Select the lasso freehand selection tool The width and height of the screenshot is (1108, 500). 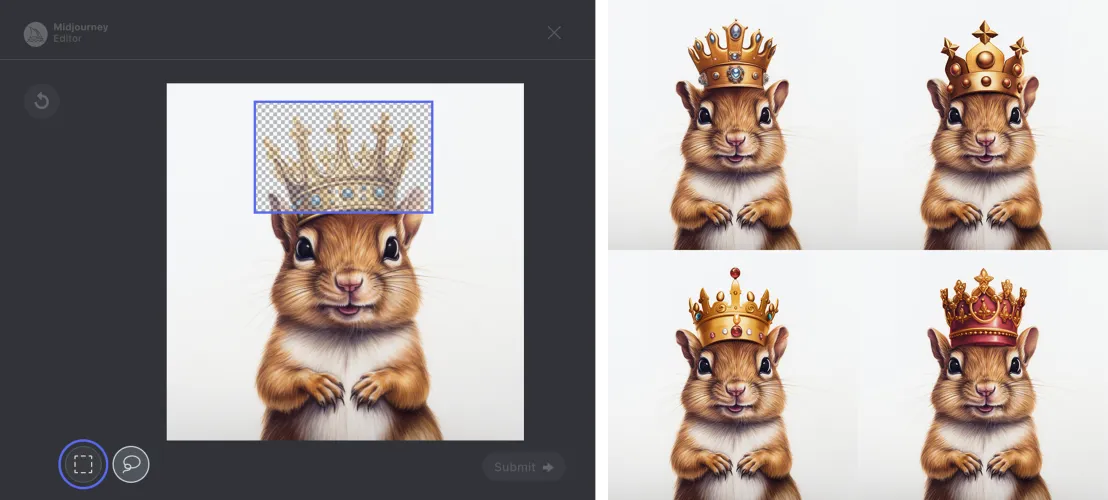tap(131, 464)
